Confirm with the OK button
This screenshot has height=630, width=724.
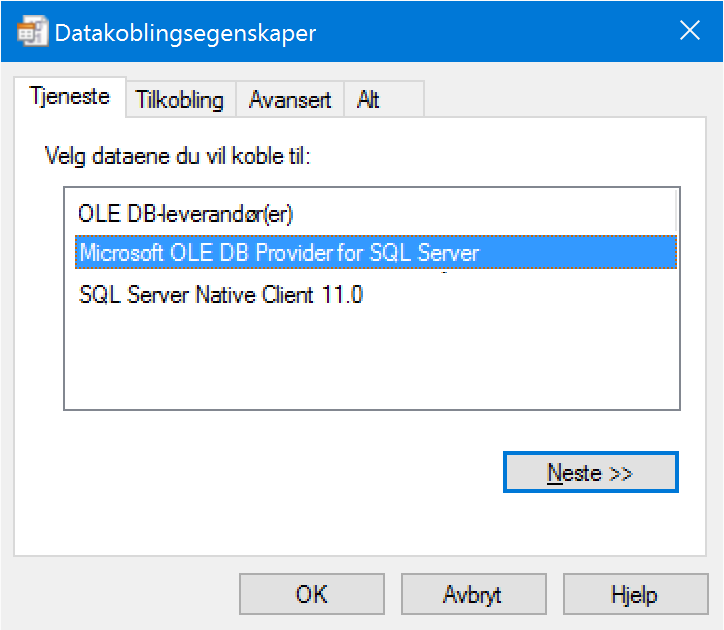(x=312, y=594)
